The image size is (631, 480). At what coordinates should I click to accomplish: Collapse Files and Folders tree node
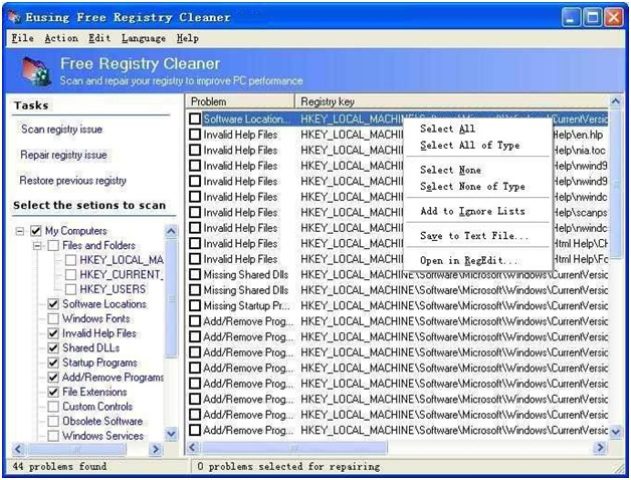click(37, 245)
